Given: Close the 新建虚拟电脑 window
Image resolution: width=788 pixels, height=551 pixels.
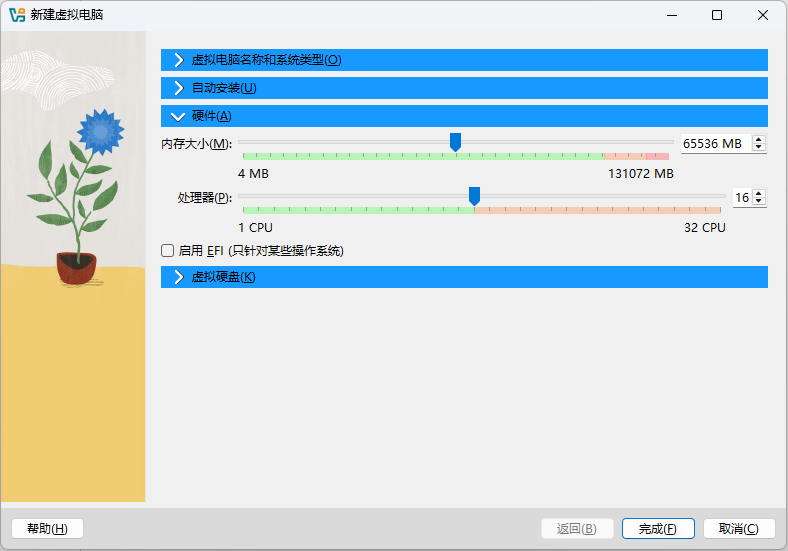Looking at the screenshot, I should tap(763, 15).
